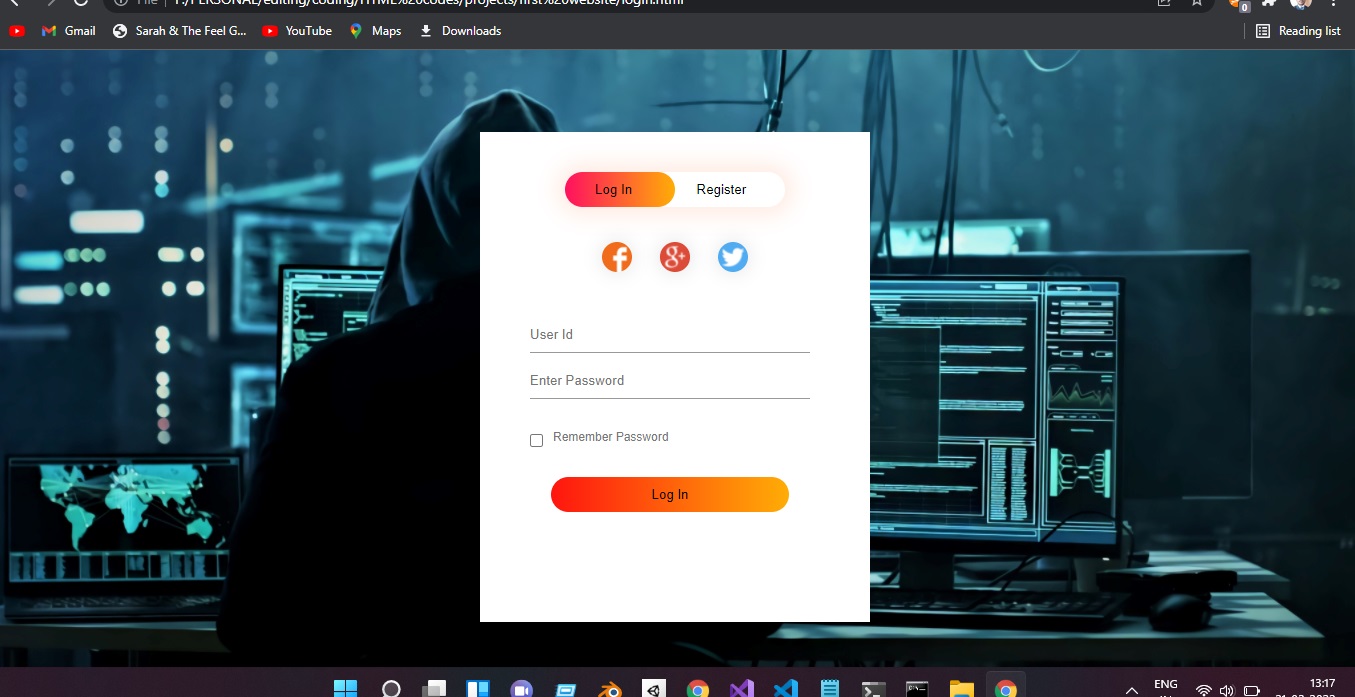Launch Visual Studio Code from the taskbar

785,688
